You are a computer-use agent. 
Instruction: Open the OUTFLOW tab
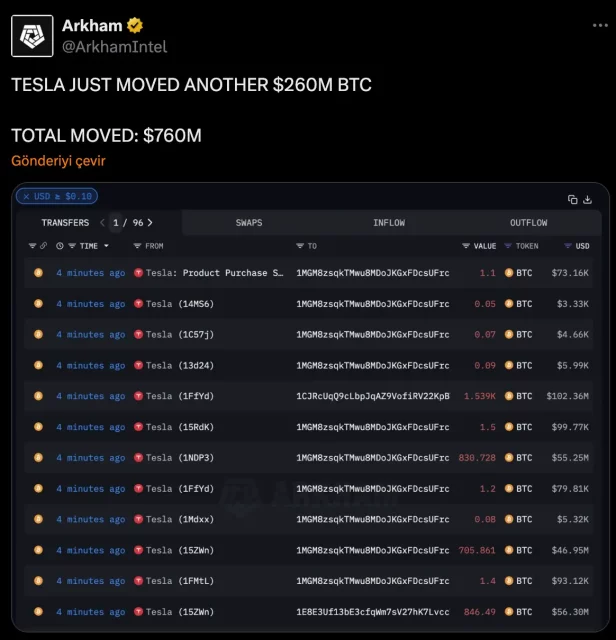click(528, 223)
